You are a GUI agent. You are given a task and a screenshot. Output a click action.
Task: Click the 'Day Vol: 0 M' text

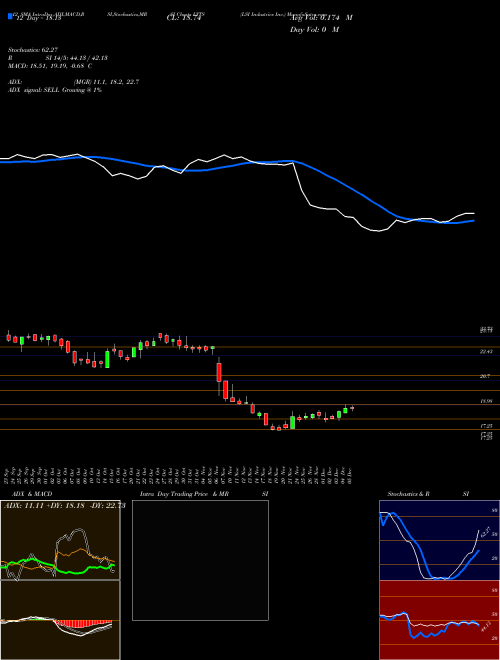click(314, 30)
